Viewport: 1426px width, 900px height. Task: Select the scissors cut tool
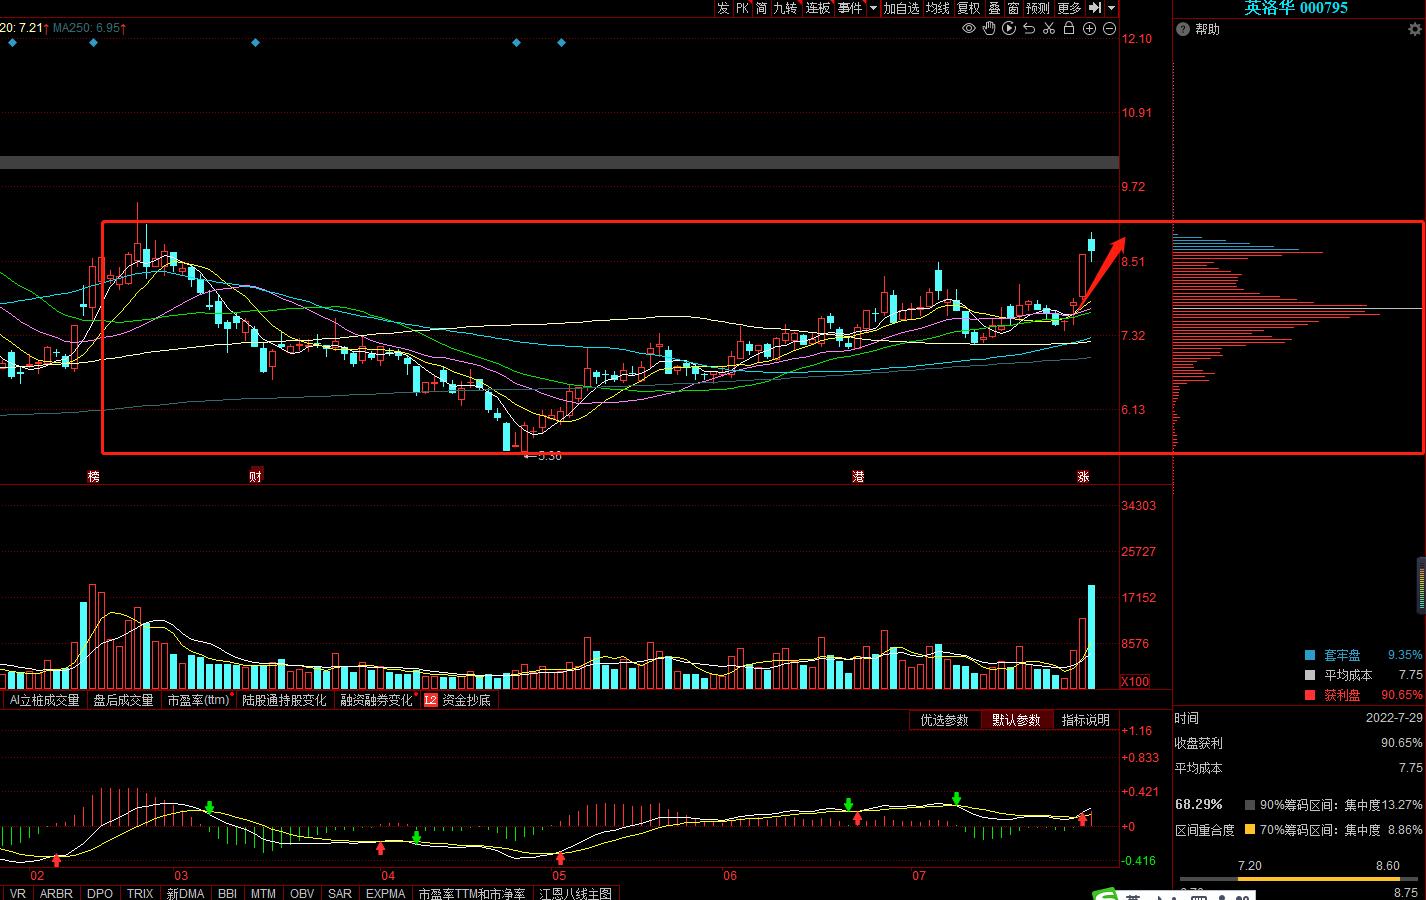click(1049, 29)
